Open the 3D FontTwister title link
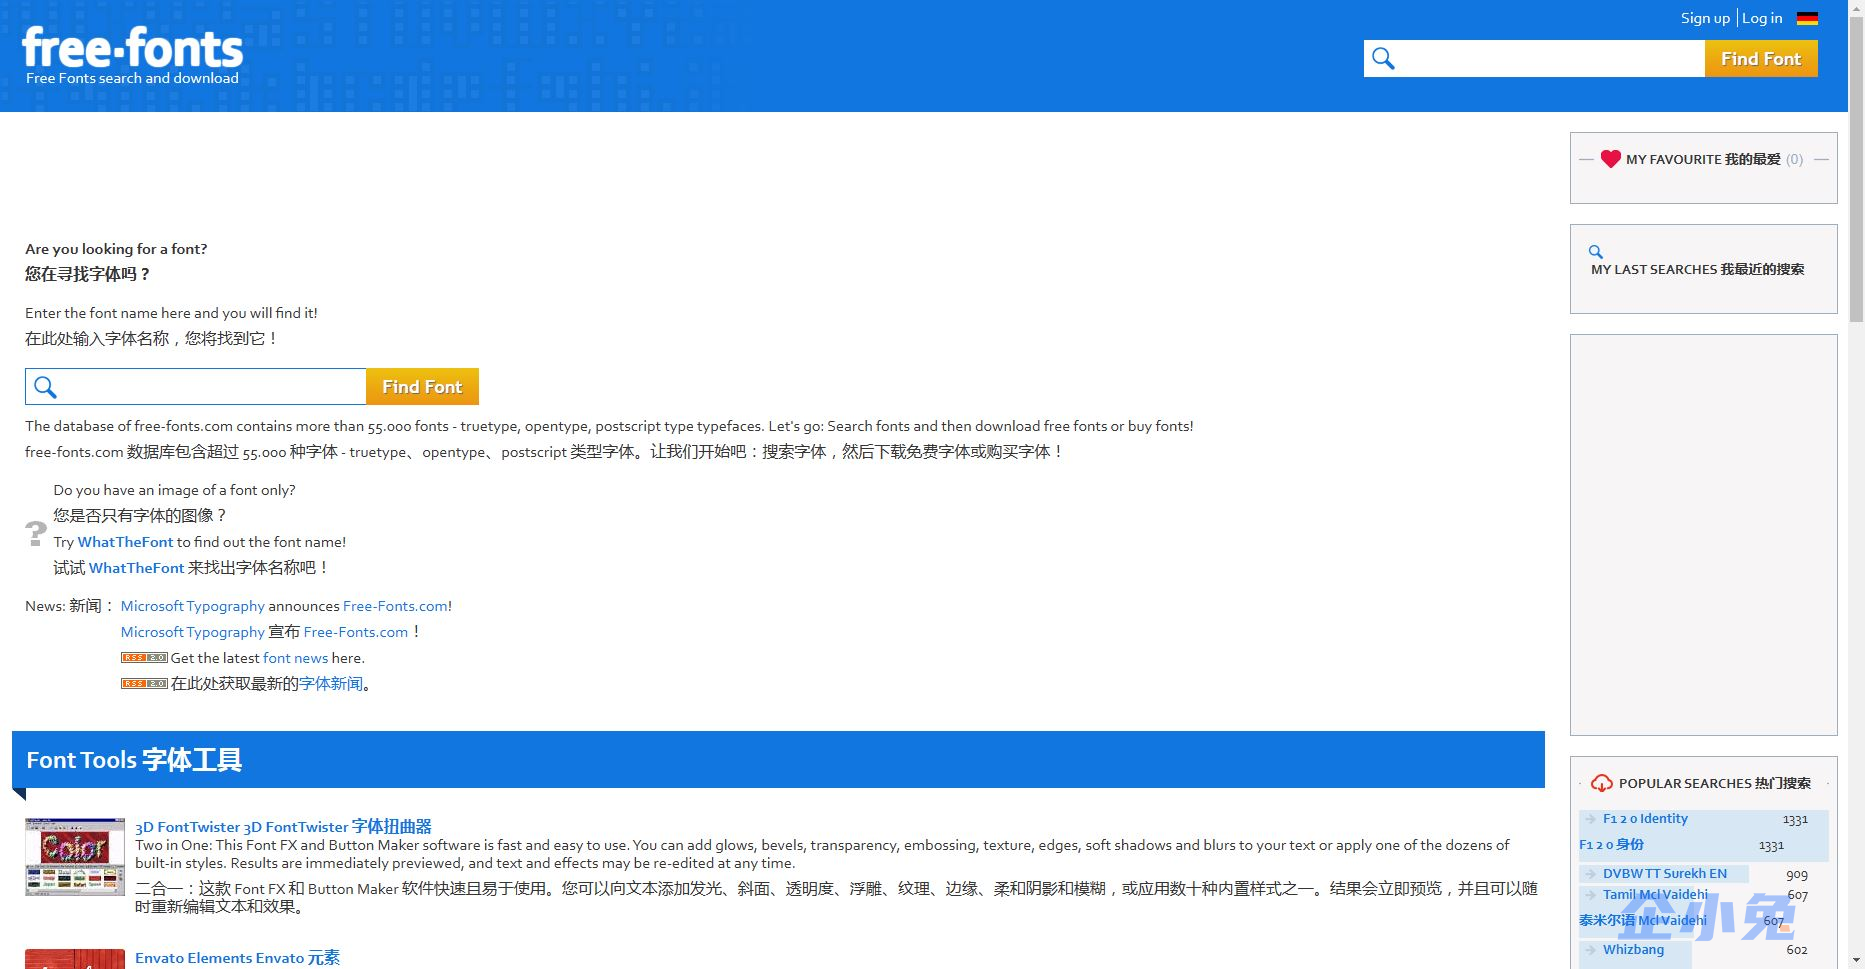This screenshot has height=969, width=1865. pyautogui.click(x=283, y=827)
